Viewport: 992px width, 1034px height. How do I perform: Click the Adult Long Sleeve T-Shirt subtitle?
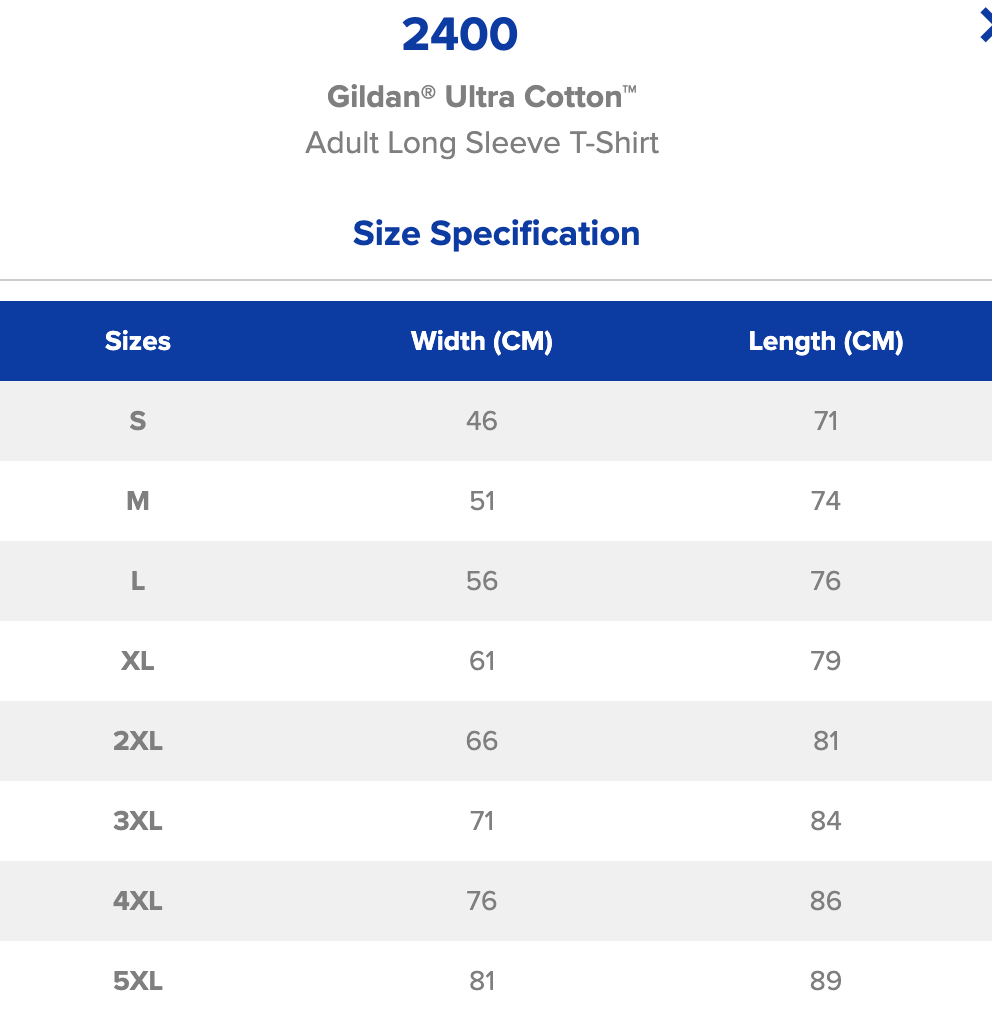point(481,143)
